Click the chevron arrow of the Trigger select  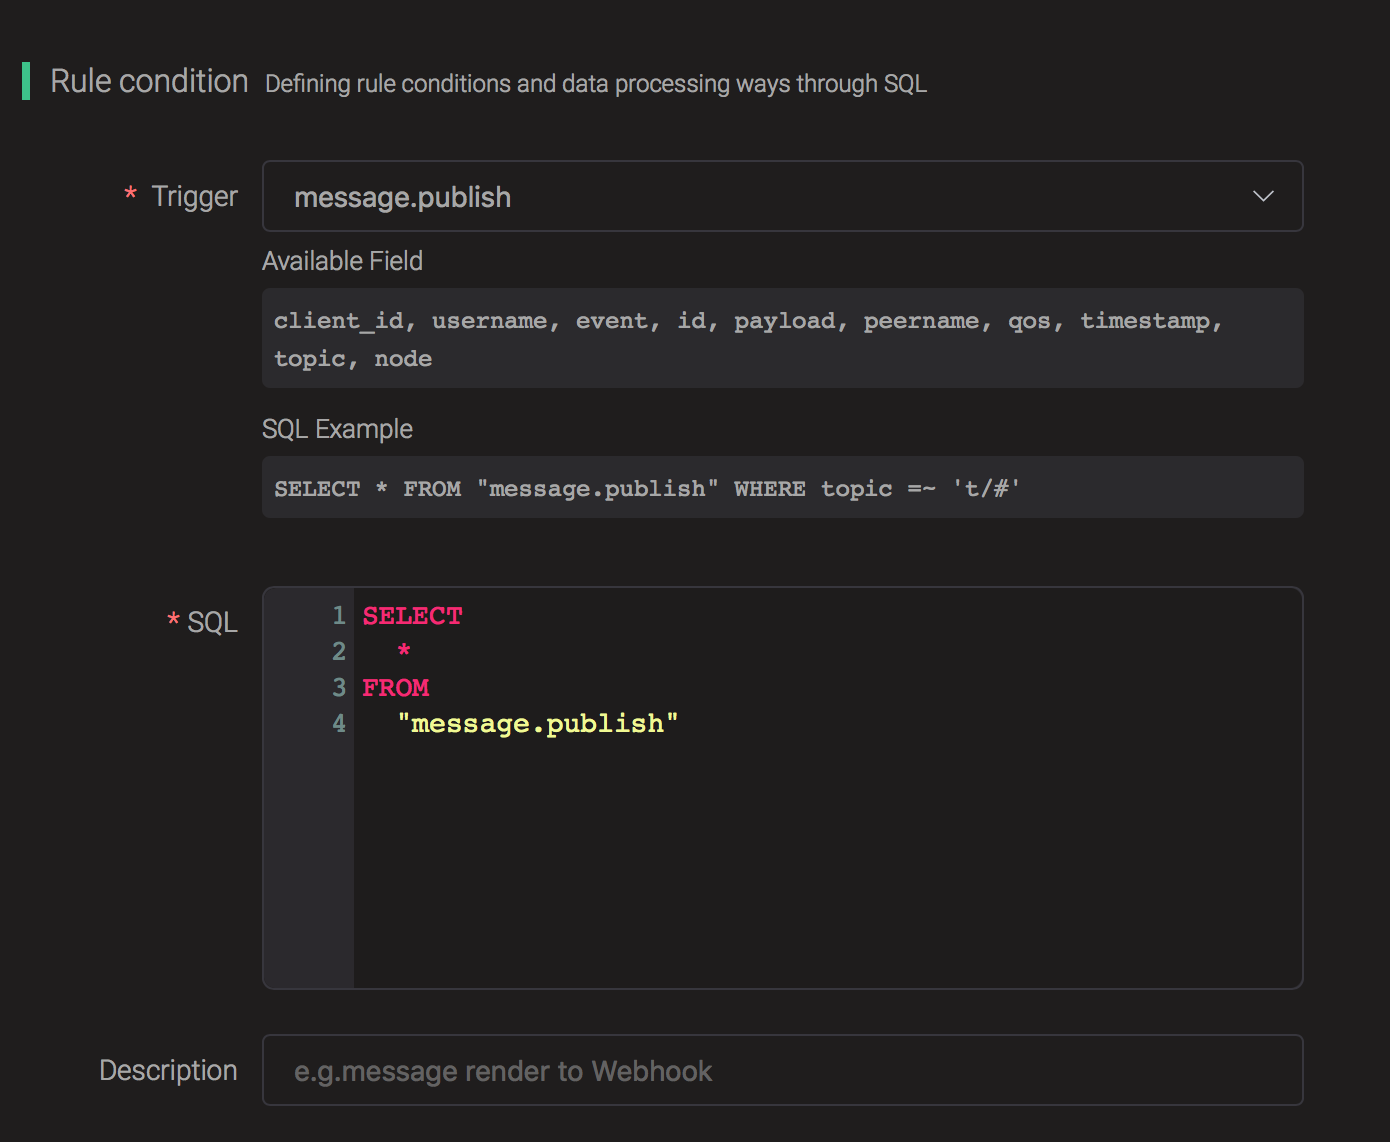click(1263, 196)
